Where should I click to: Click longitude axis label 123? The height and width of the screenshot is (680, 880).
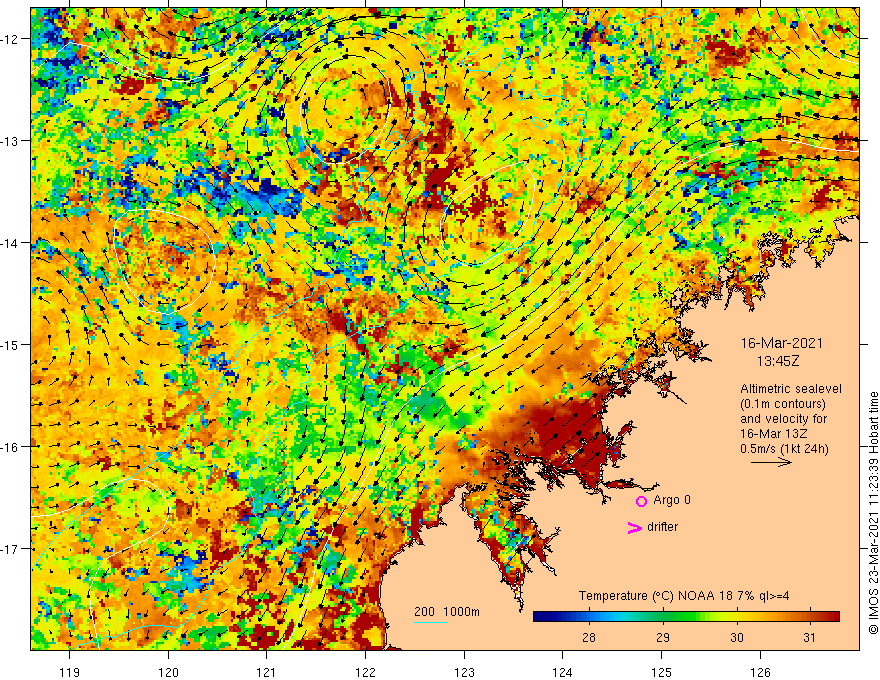coord(464,673)
